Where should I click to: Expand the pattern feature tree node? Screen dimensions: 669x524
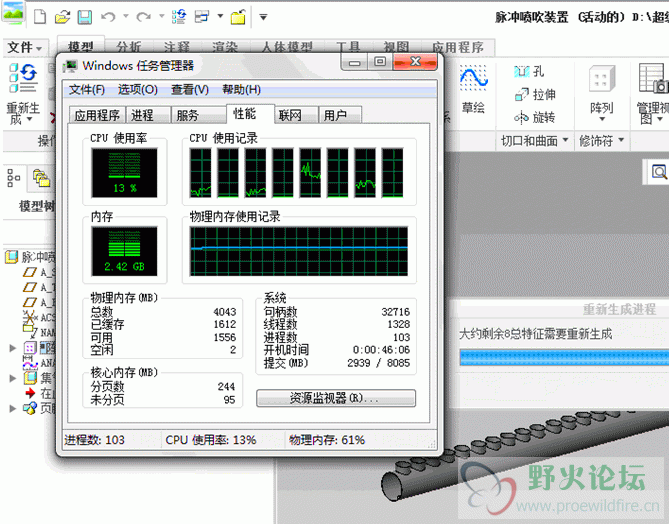[12, 348]
